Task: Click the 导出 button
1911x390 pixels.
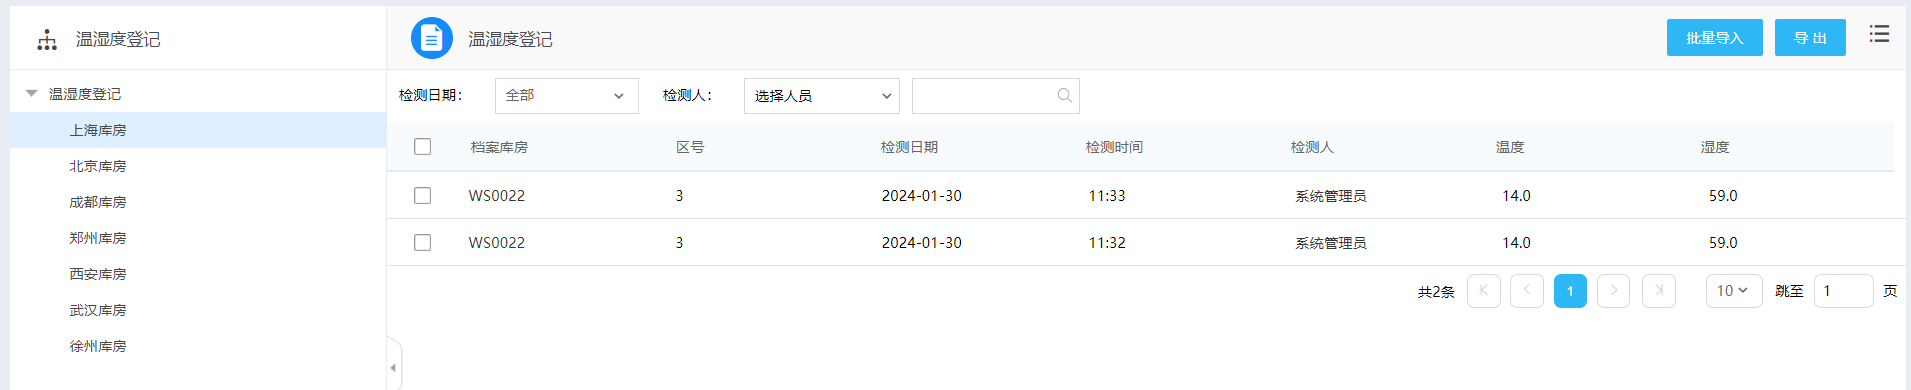Action: (x=1810, y=38)
